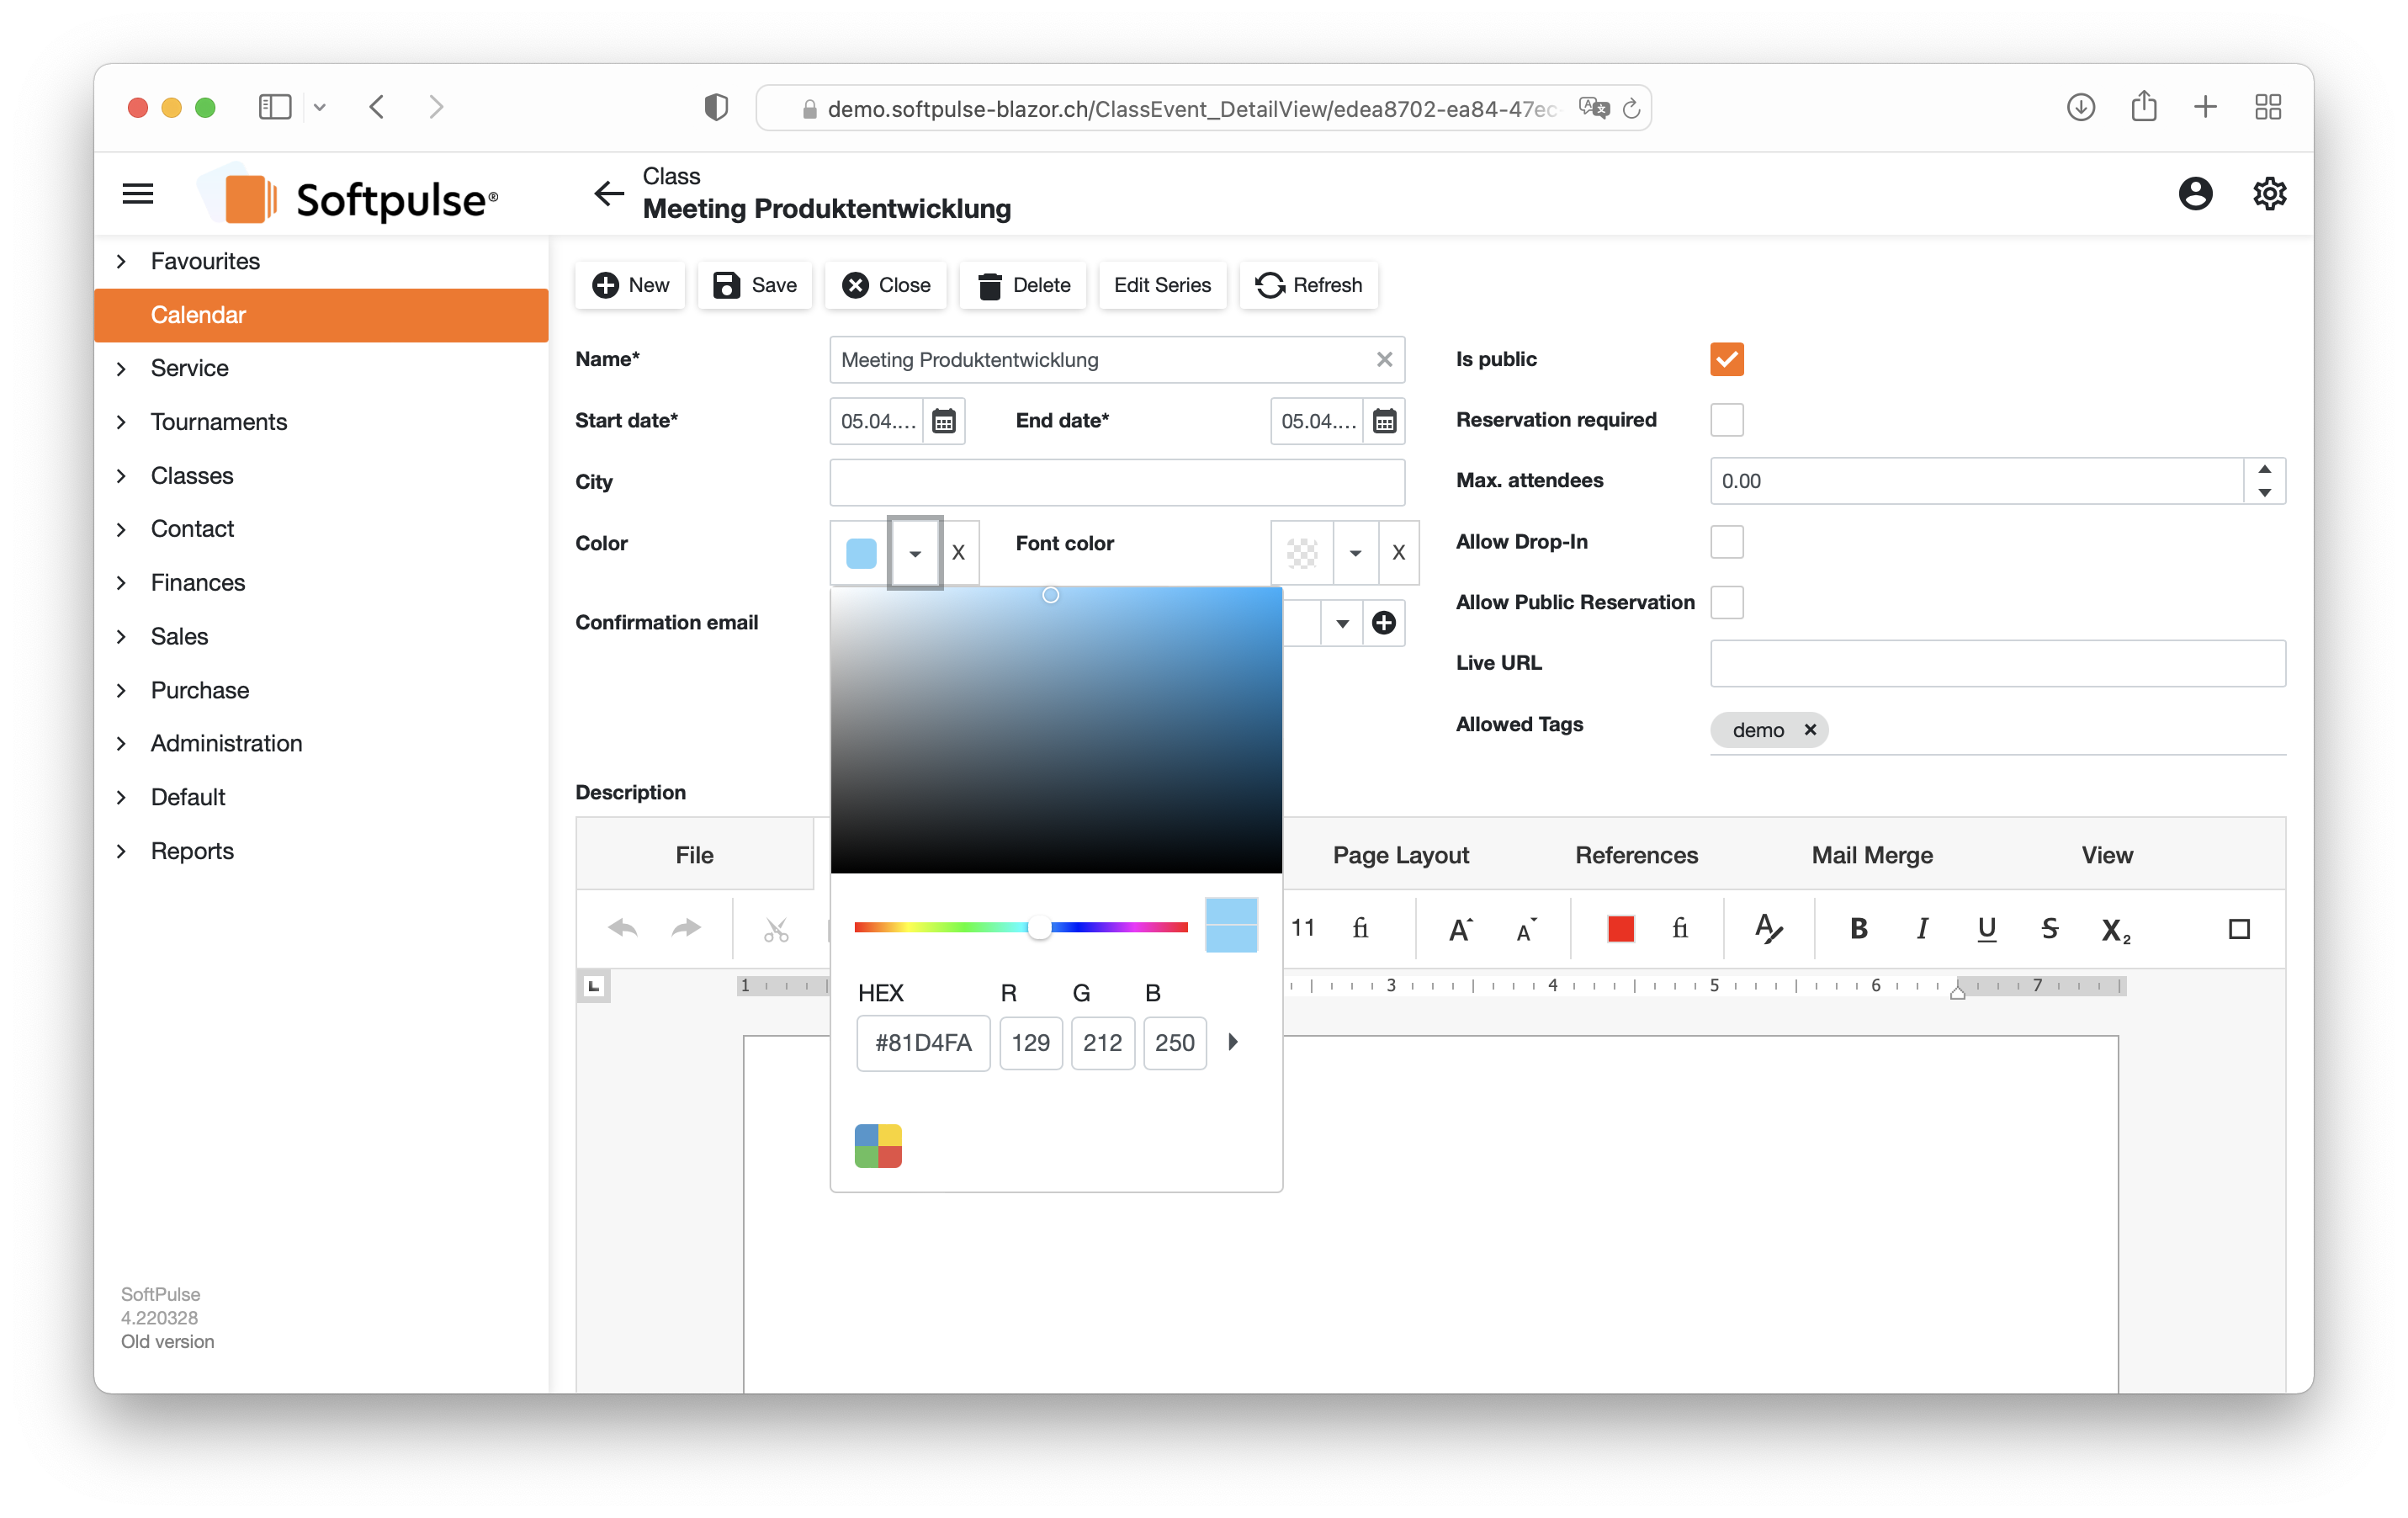Apply italic formatting
The image size is (2408, 1518).
click(x=1922, y=929)
